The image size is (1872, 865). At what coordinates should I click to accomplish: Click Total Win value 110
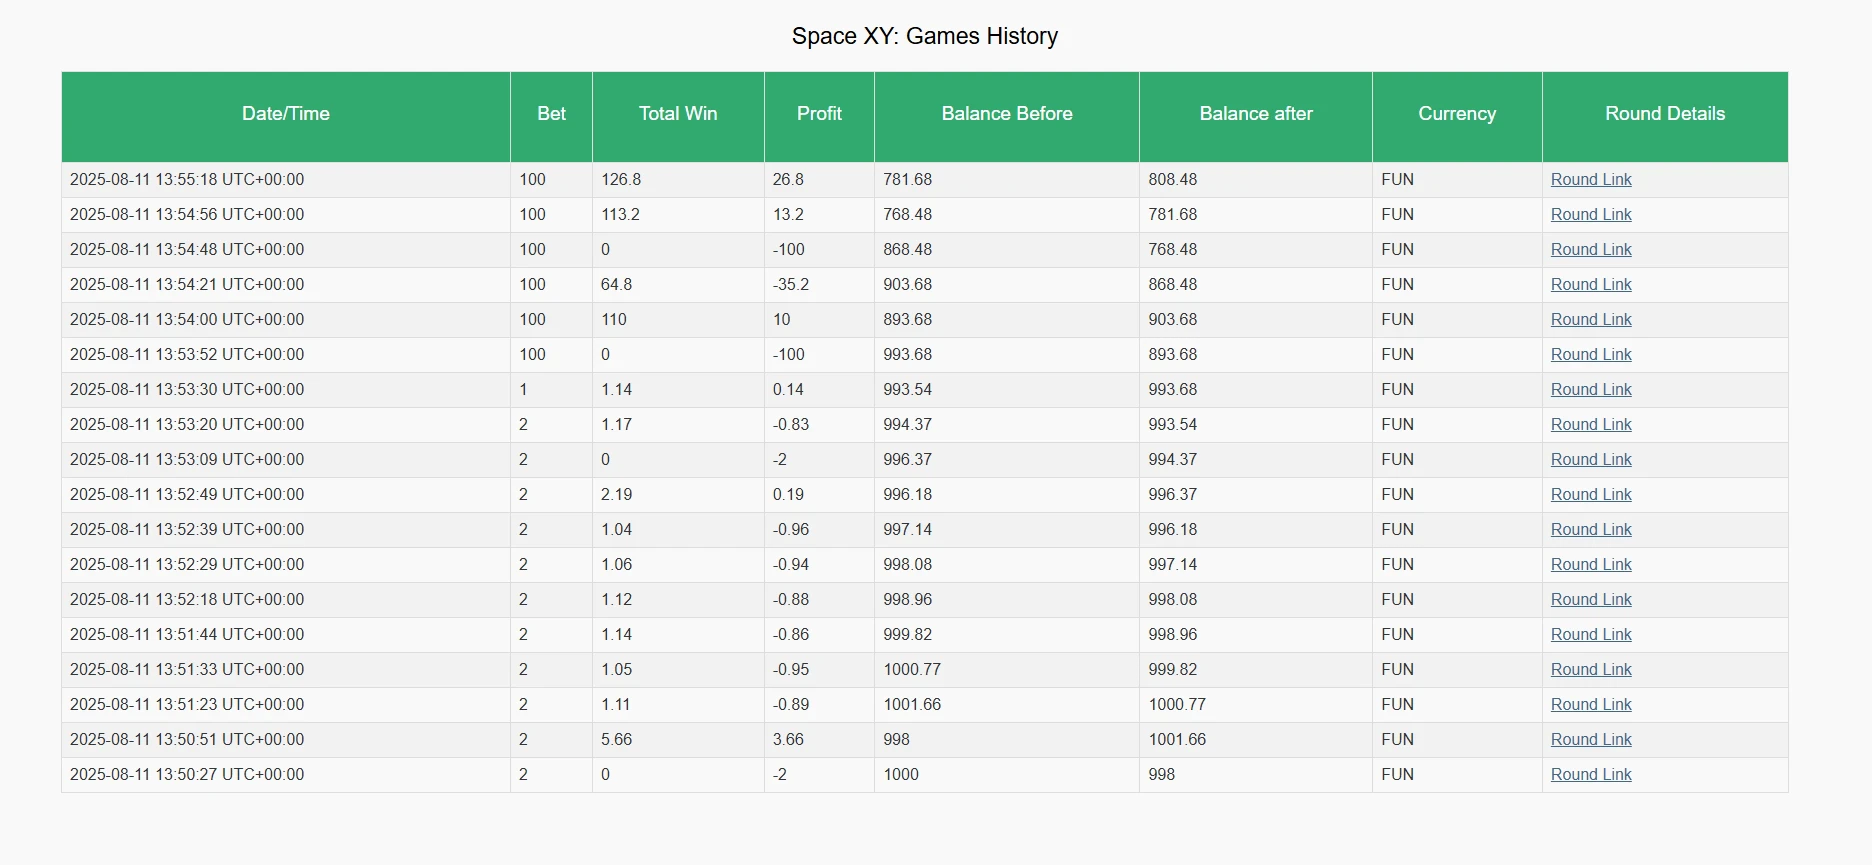pos(614,320)
